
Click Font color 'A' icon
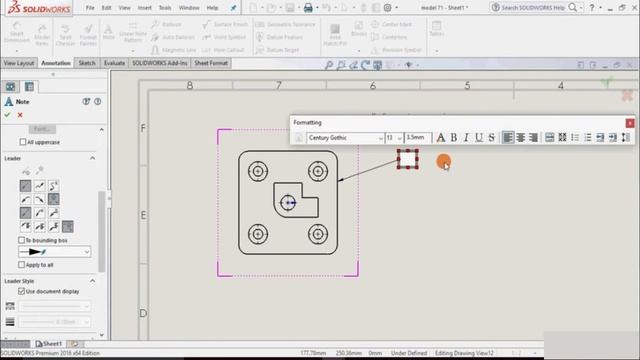(x=441, y=138)
